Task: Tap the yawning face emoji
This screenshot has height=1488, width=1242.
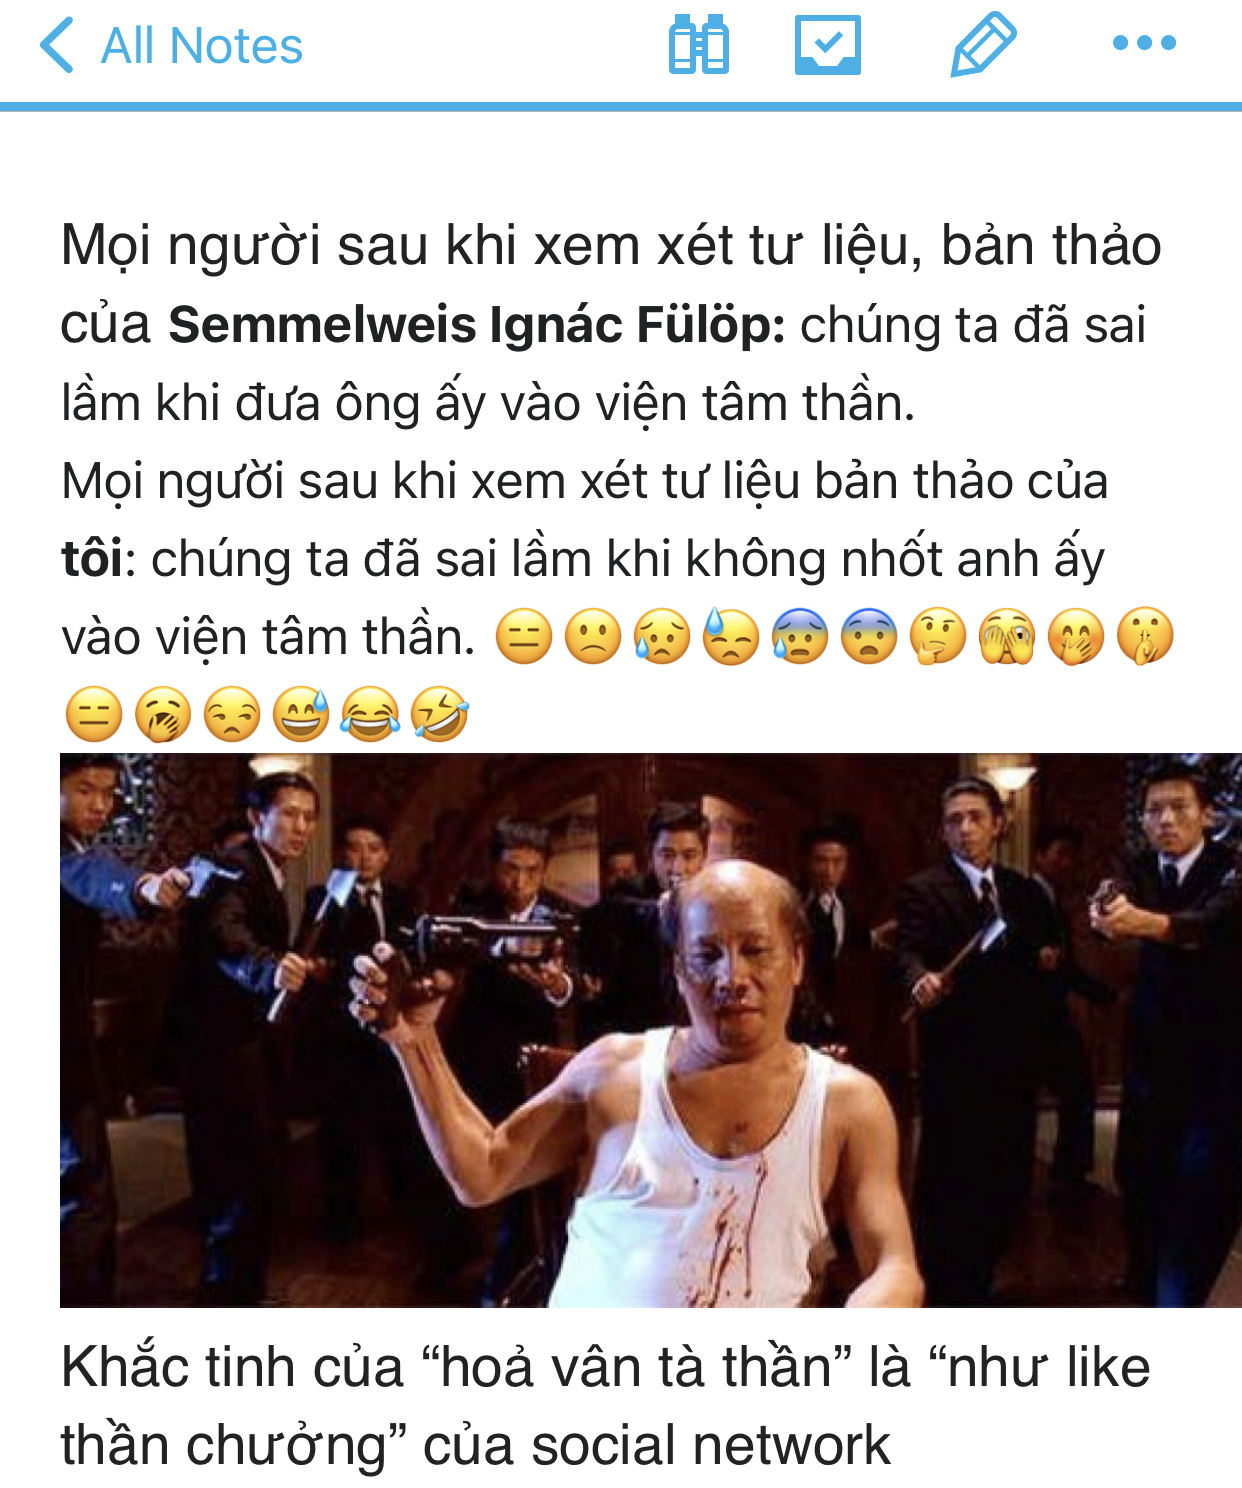Action: point(163,715)
